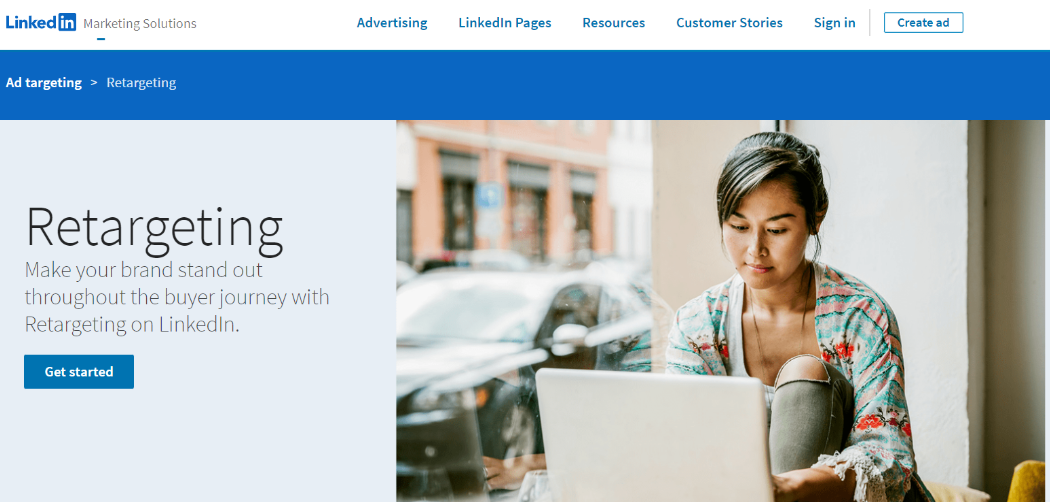The width and height of the screenshot is (1050, 502).
Task: Select Customer Stories in the top navigation
Action: [x=729, y=23]
